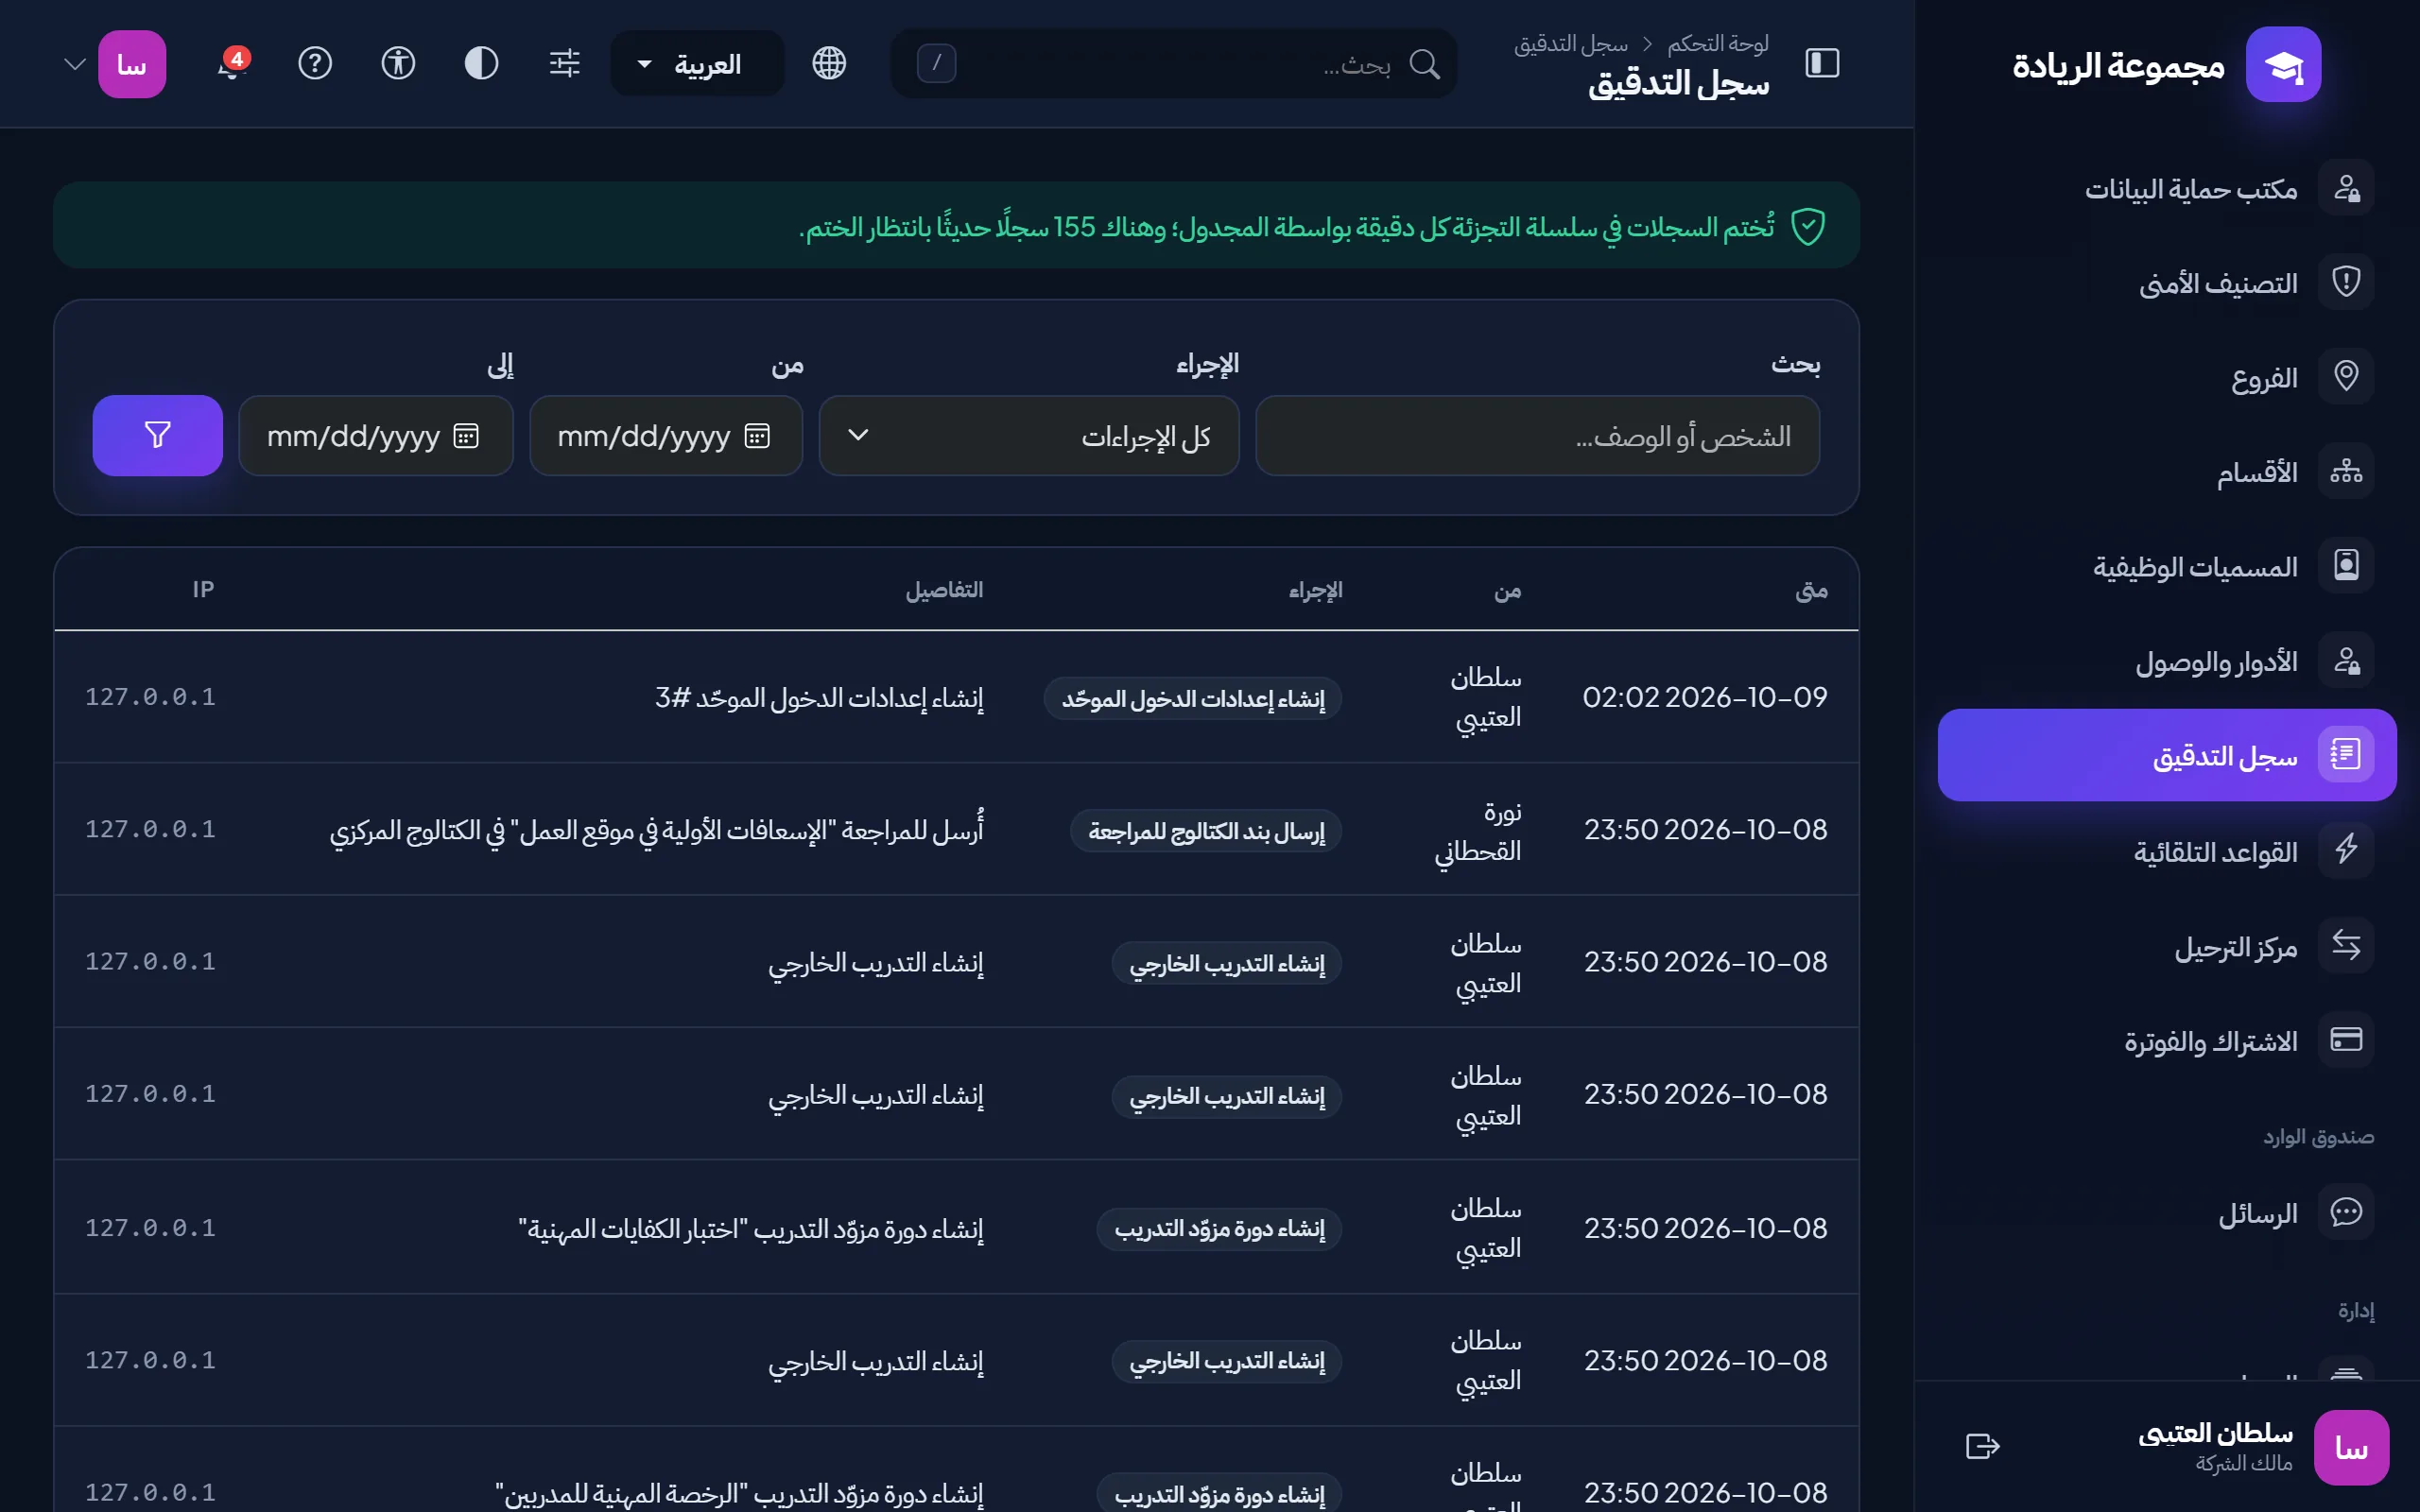Viewport: 2420px width, 1512px height.
Task: Click the المسميات الوظيفية badge icon
Action: point(2346,566)
